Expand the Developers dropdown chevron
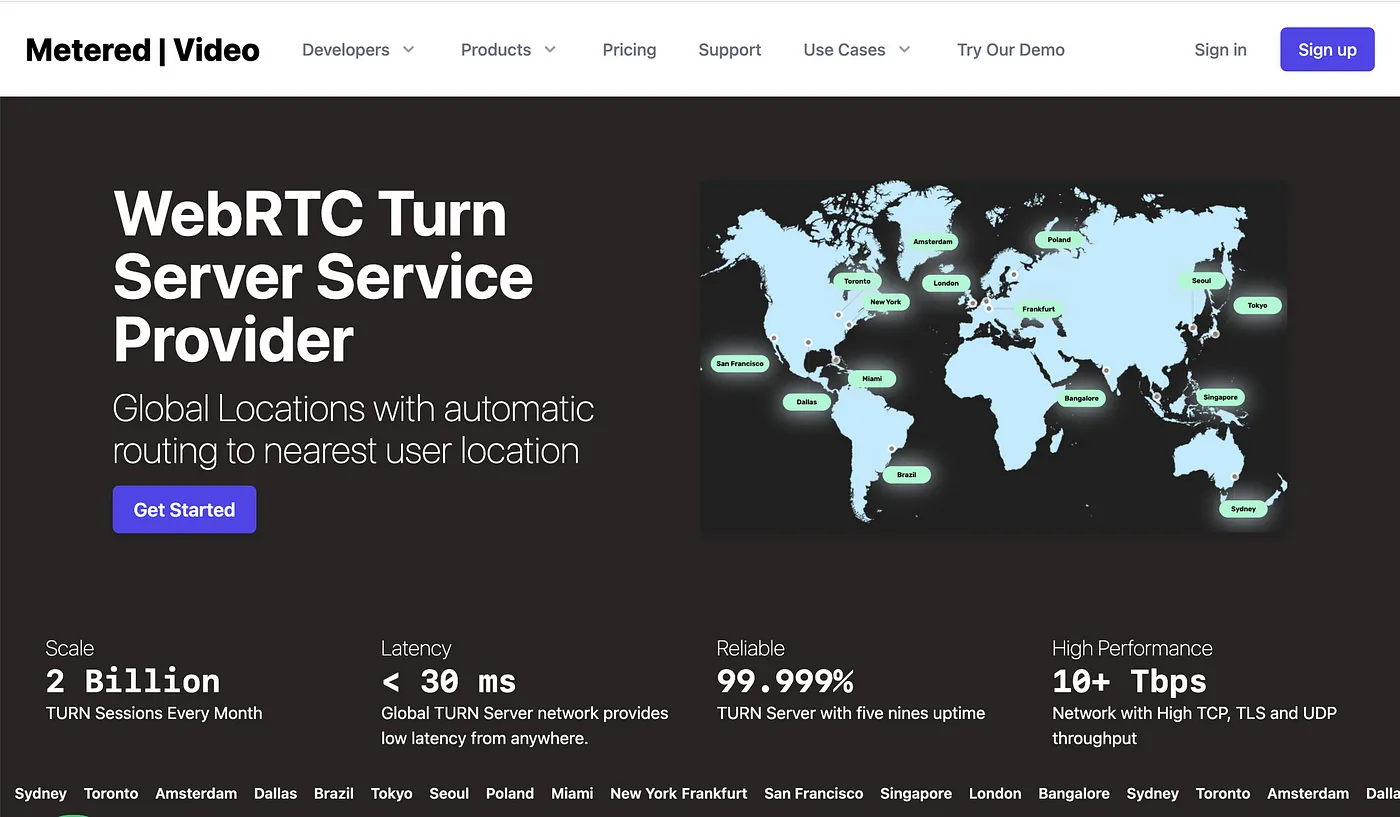 pos(408,49)
